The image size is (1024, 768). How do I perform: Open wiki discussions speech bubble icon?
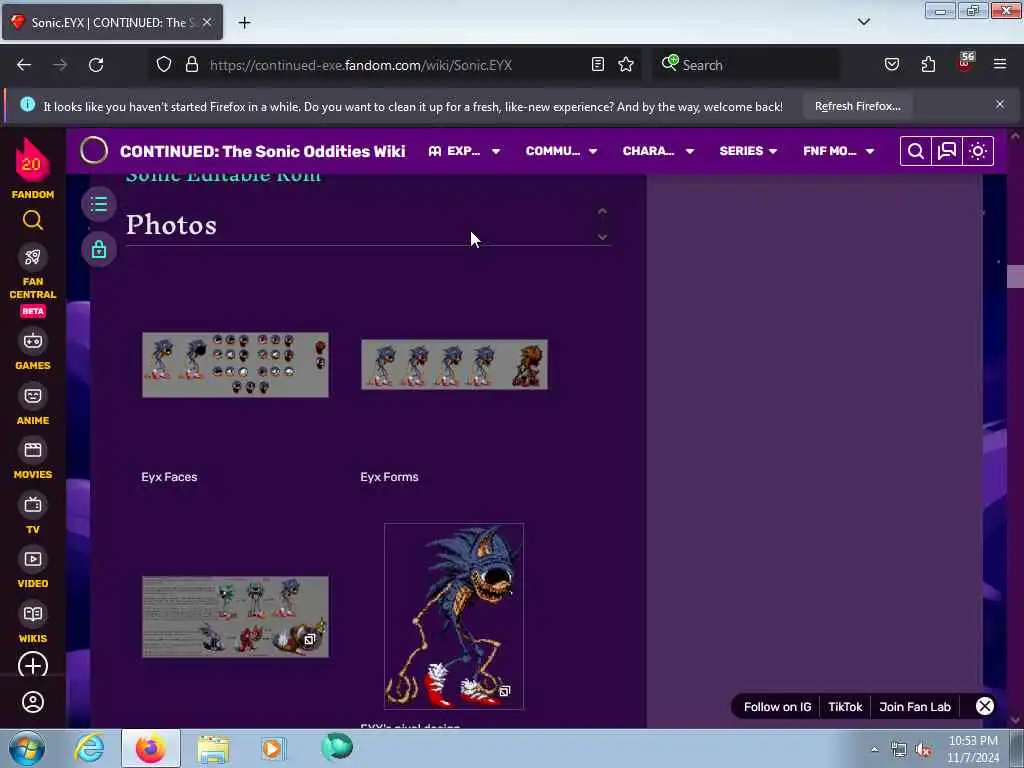pos(946,152)
